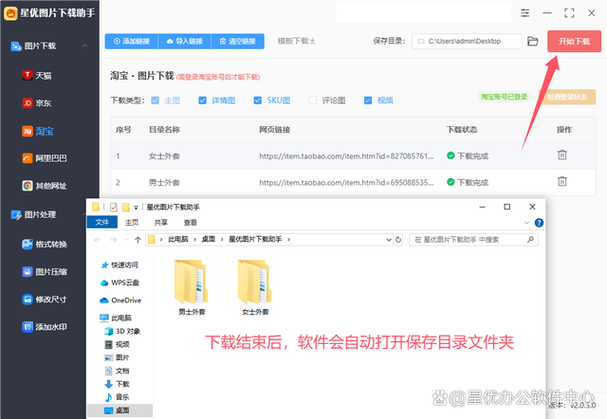Open the 主页 tab in Explorer
The width and height of the screenshot is (607, 419).
click(x=132, y=223)
